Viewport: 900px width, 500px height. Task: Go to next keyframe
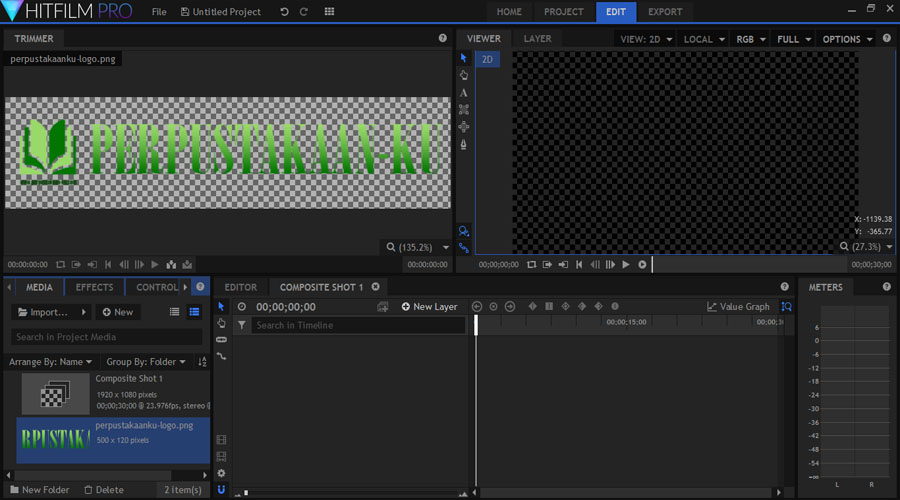[x=510, y=307]
